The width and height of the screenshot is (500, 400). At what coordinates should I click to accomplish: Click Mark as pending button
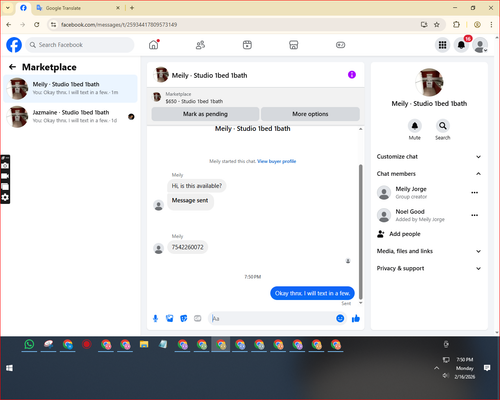point(205,114)
